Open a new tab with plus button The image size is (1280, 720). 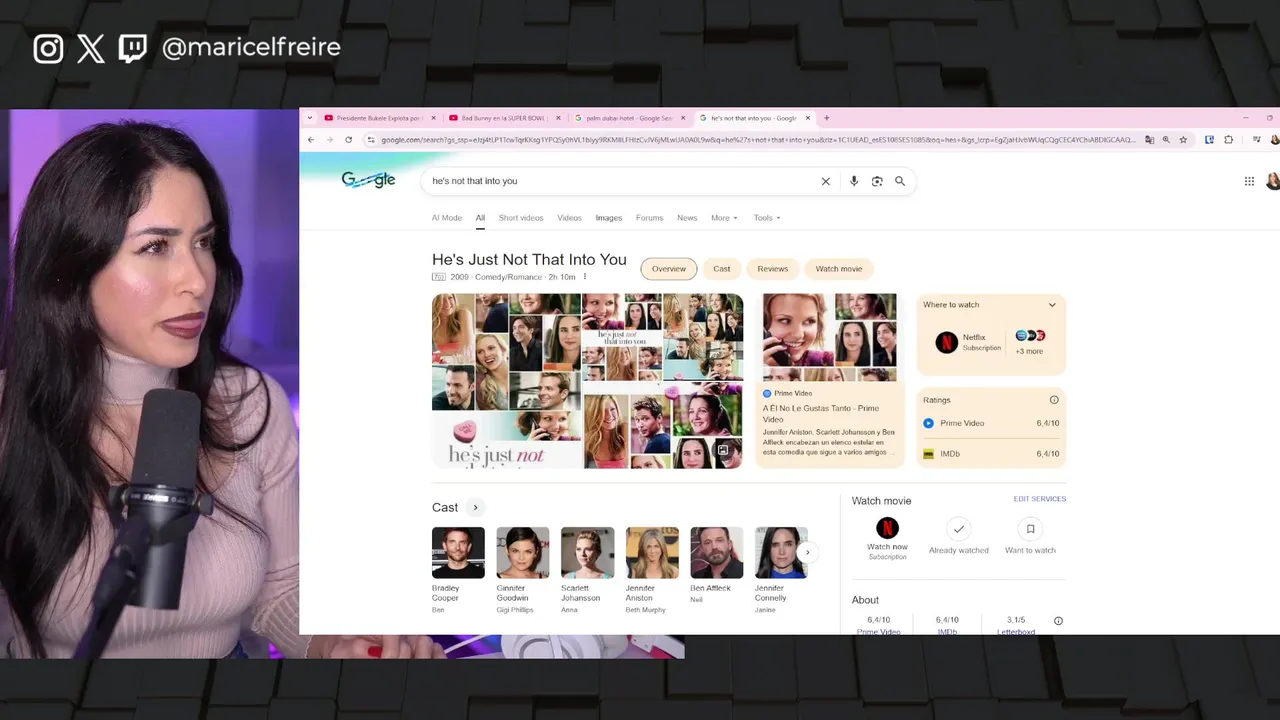tap(826, 118)
